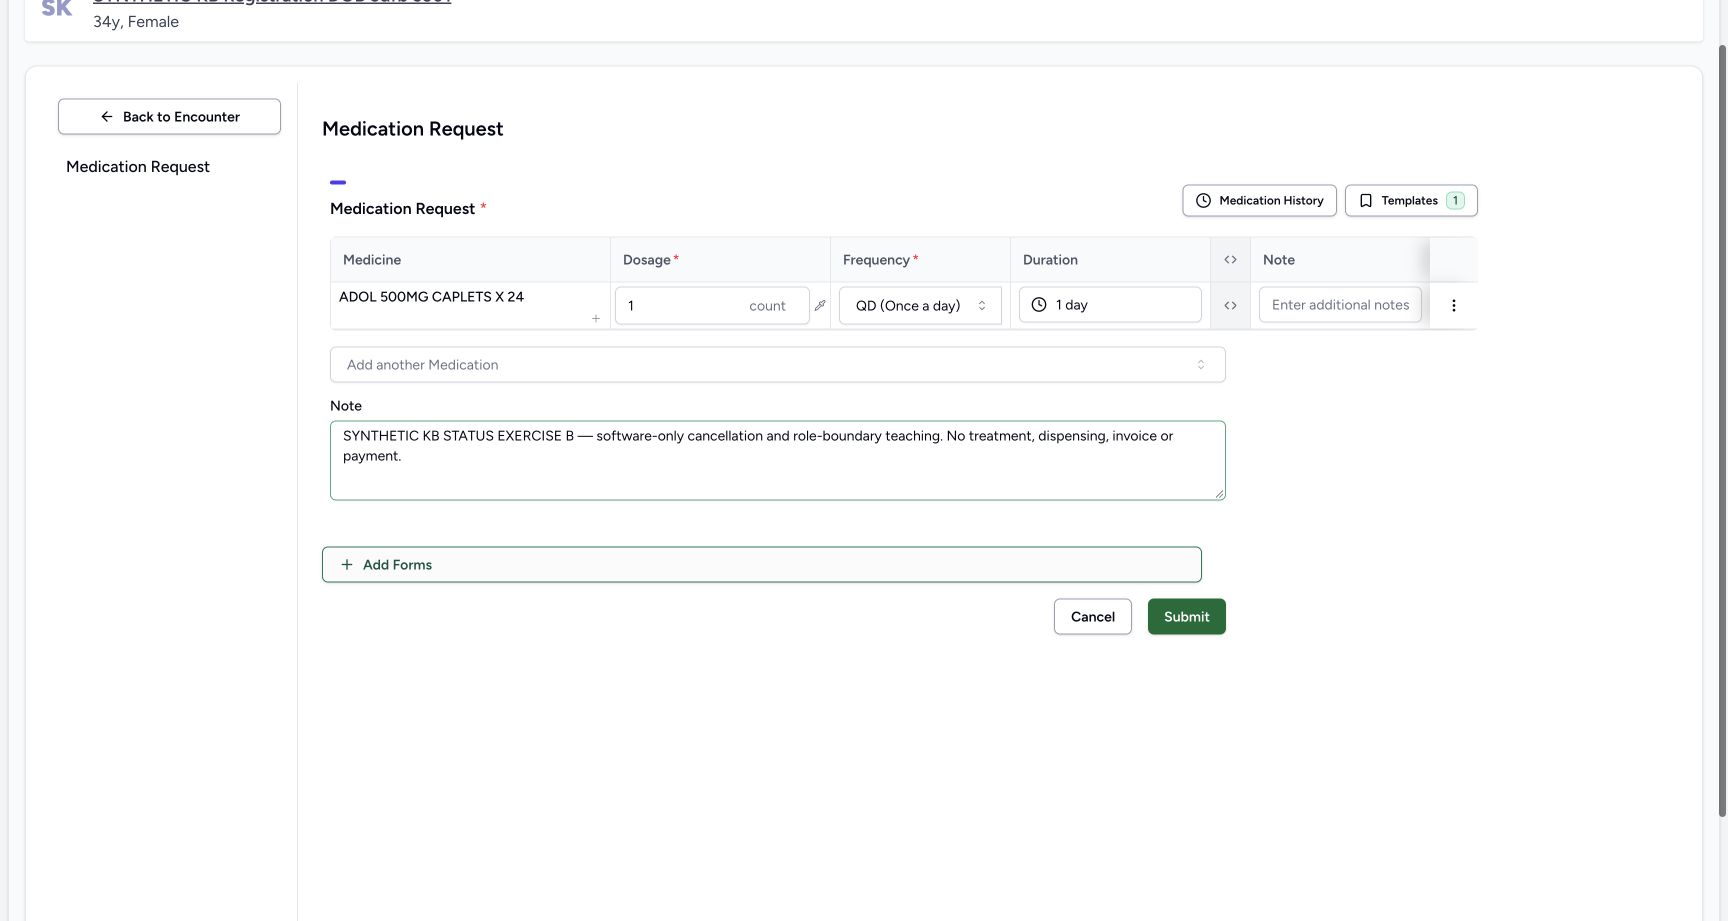This screenshot has height=921, width=1728.
Task: Click the plus icon under ADOL medicine name
Action: [596, 319]
